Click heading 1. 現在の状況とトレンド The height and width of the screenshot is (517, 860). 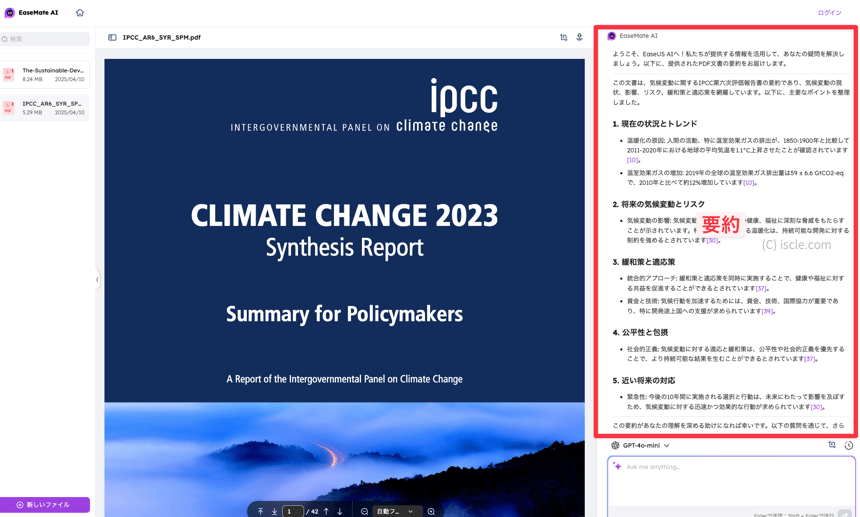654,124
